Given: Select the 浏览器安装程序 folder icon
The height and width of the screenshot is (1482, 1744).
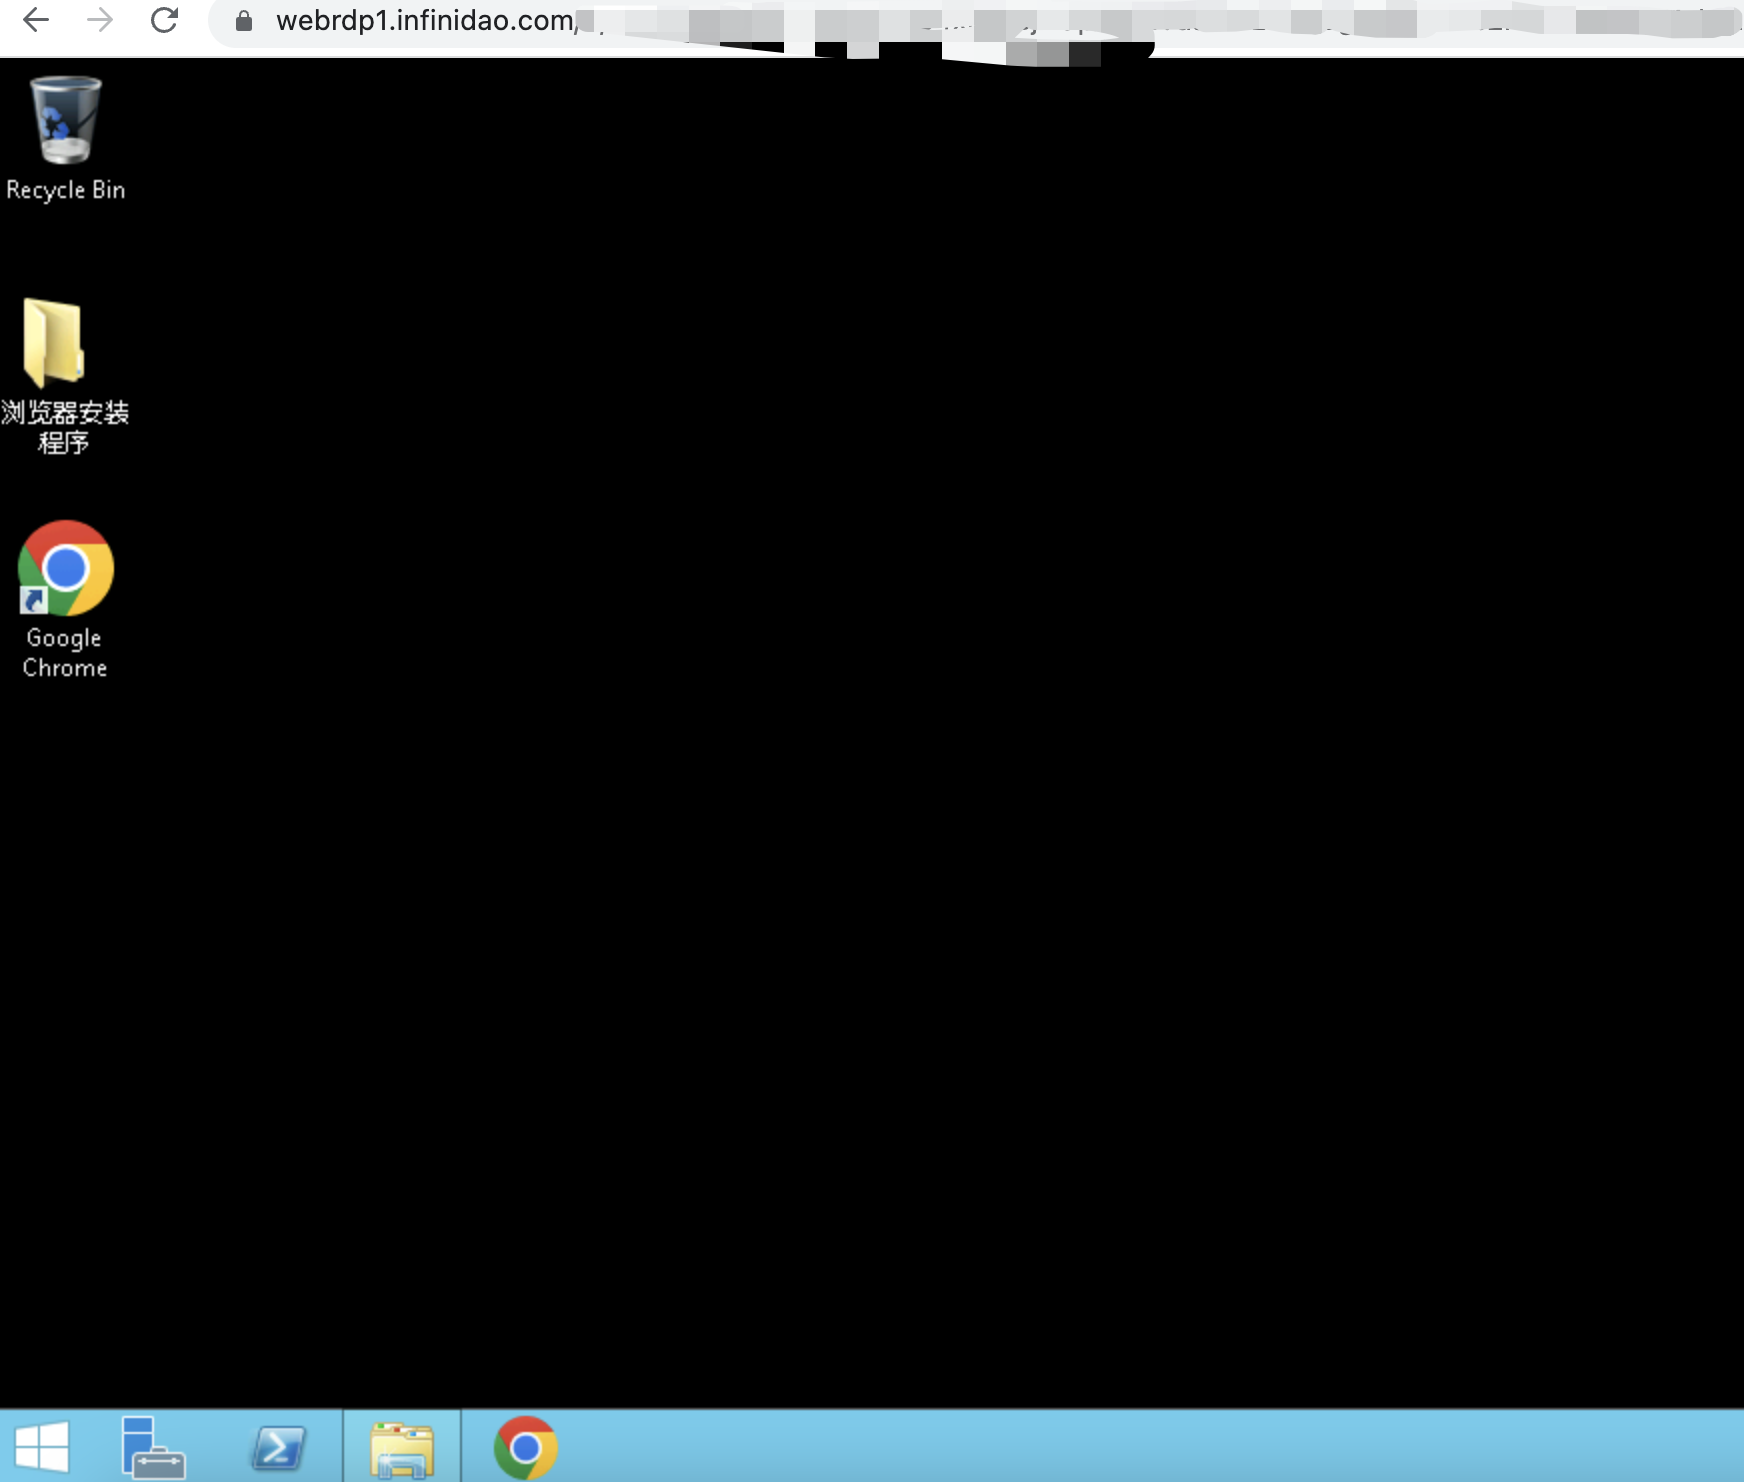Looking at the screenshot, I should (54, 343).
